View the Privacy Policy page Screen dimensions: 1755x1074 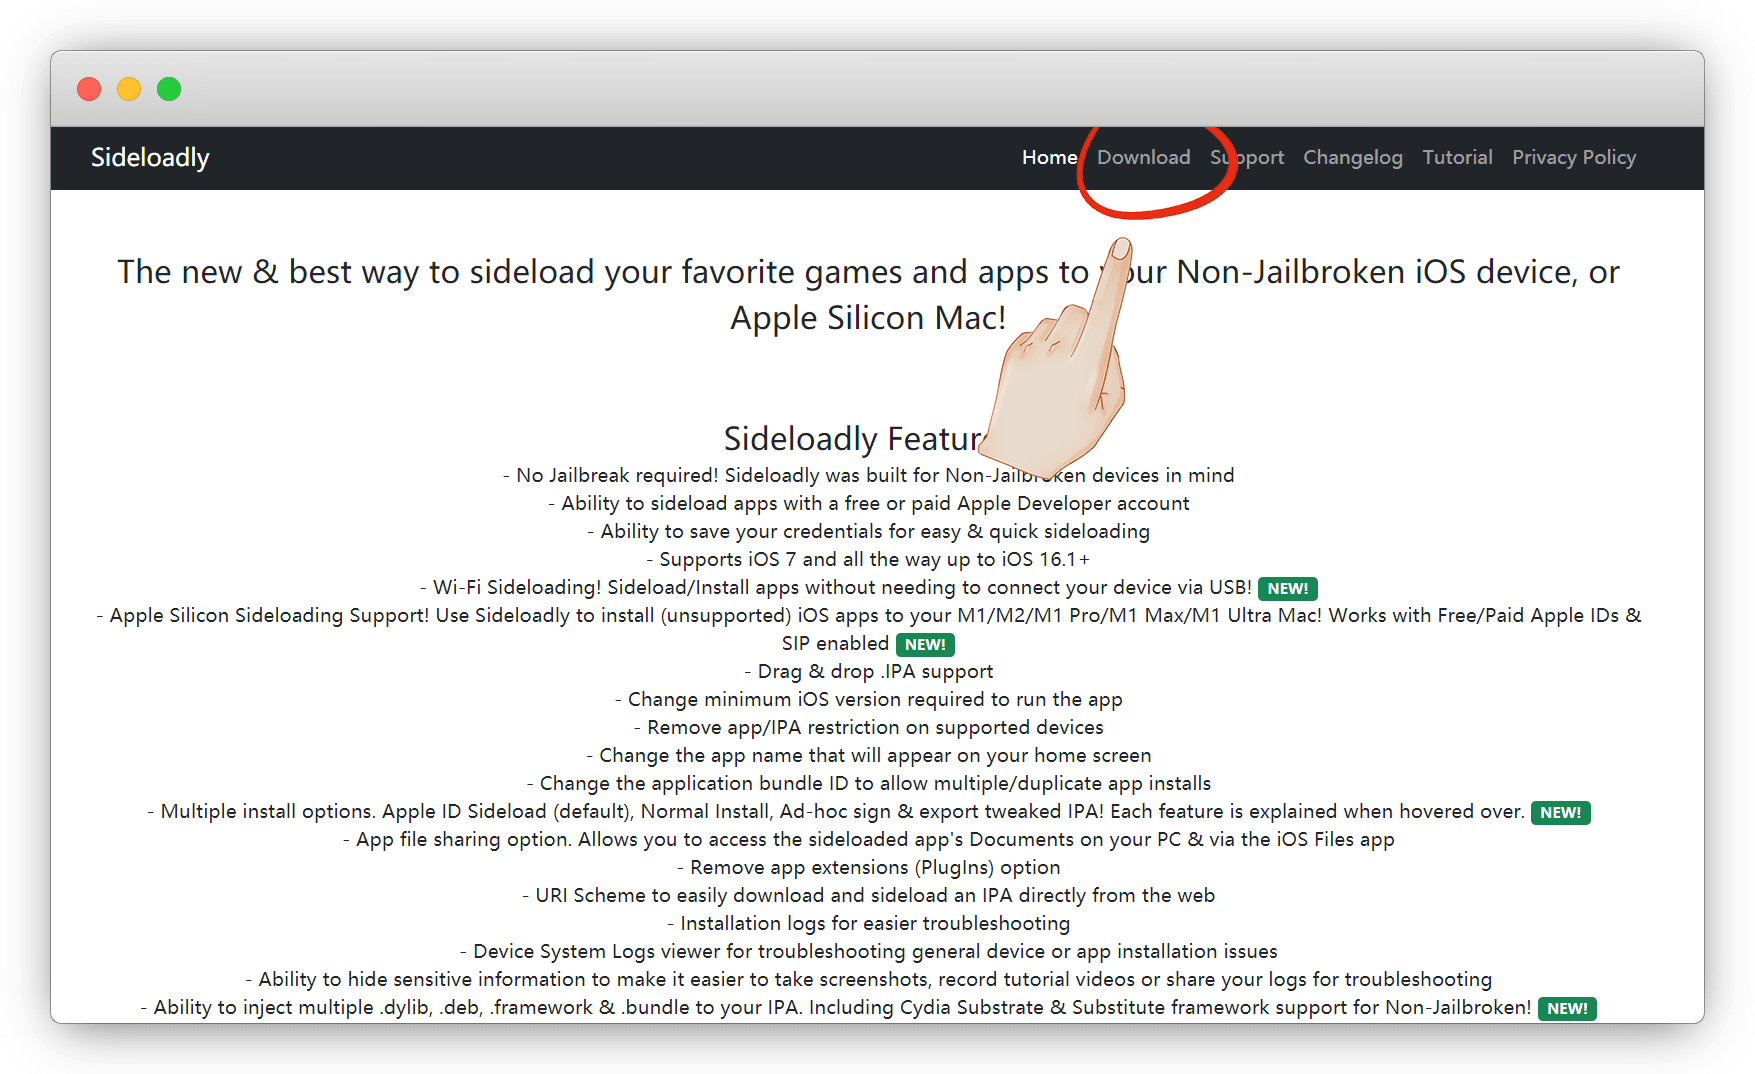pyautogui.click(x=1573, y=158)
